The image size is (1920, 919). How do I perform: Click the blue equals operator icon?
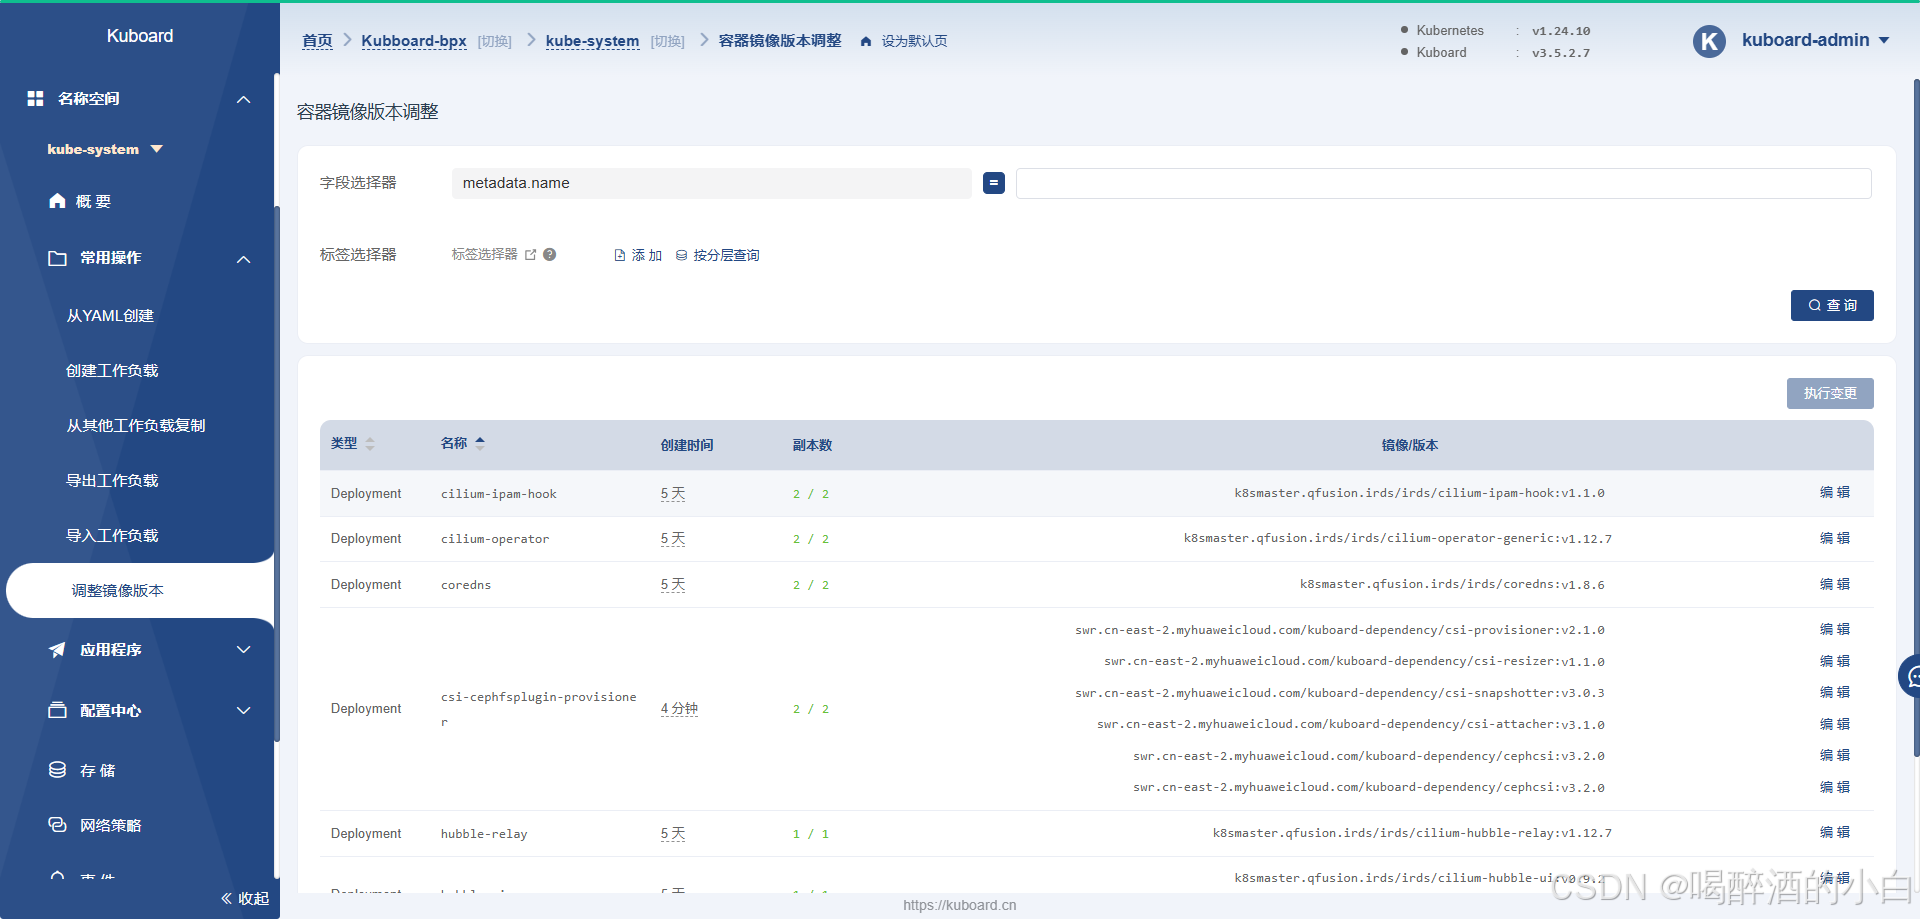[x=993, y=183]
